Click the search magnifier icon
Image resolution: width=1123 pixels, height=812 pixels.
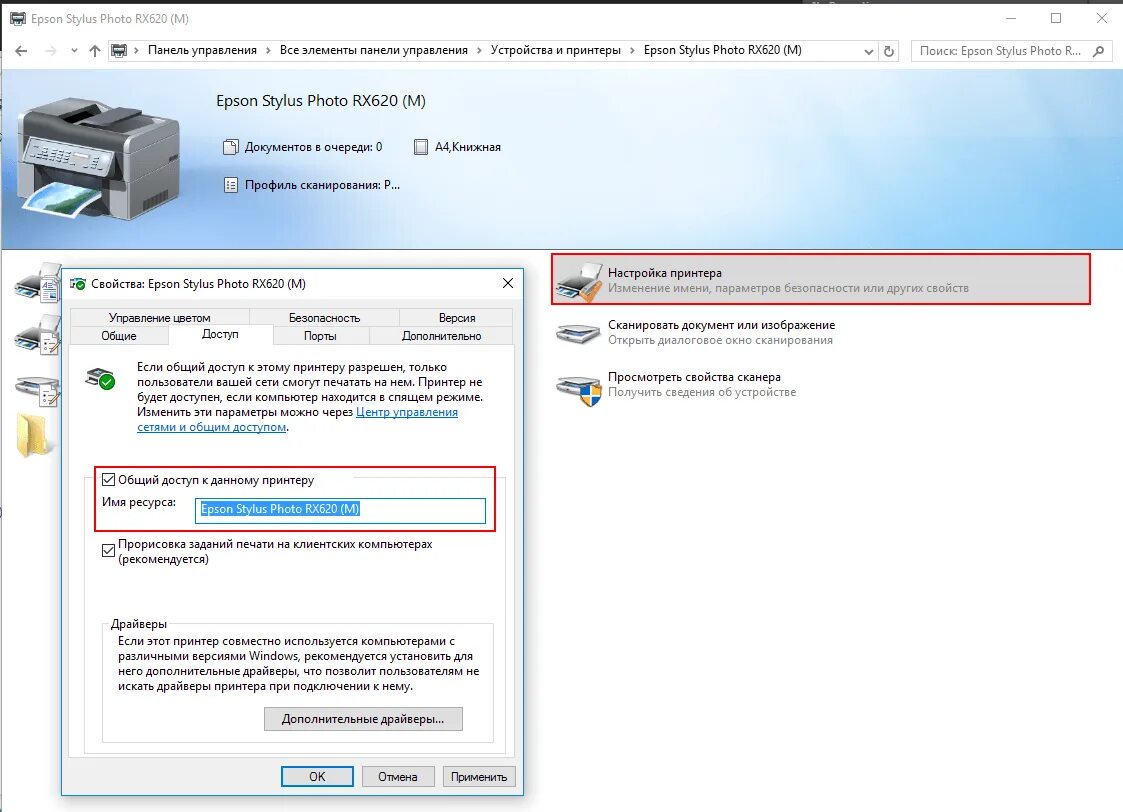pos(1099,51)
